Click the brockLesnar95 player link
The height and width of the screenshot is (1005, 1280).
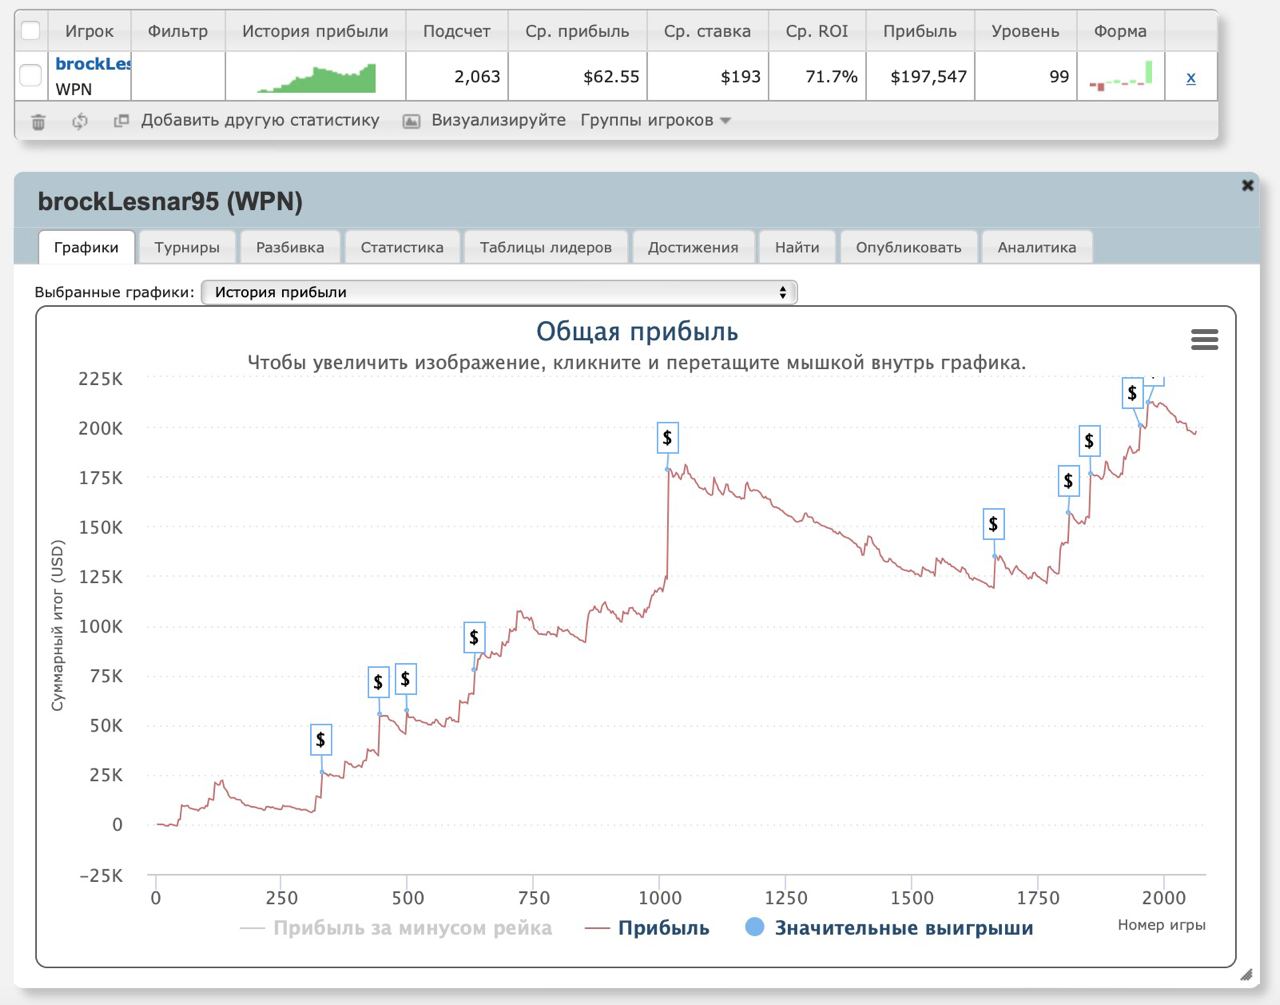coord(93,64)
